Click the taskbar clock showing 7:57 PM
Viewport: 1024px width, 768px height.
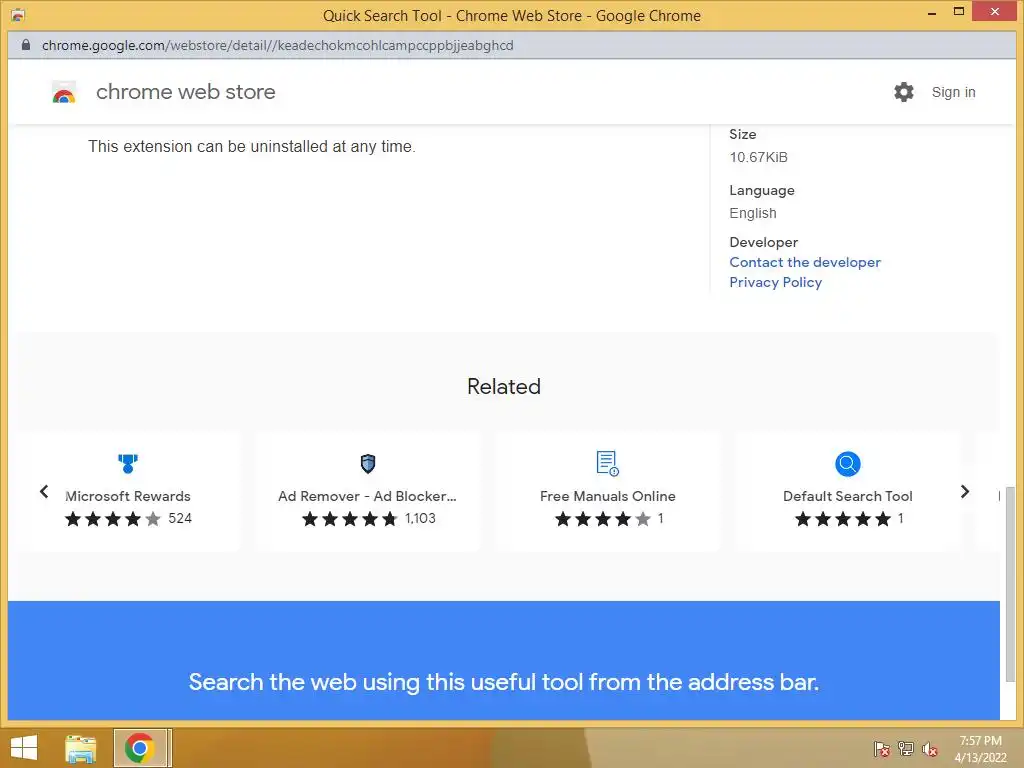coord(980,748)
